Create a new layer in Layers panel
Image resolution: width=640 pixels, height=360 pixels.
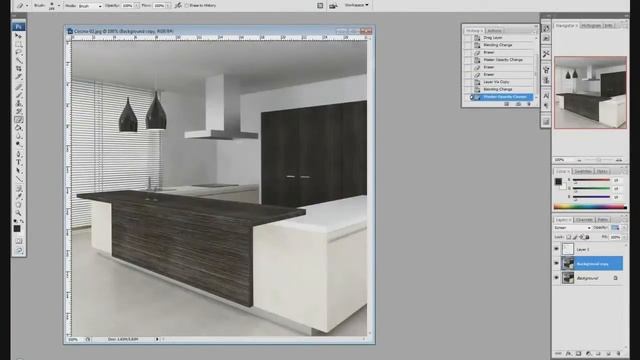(x=608, y=353)
